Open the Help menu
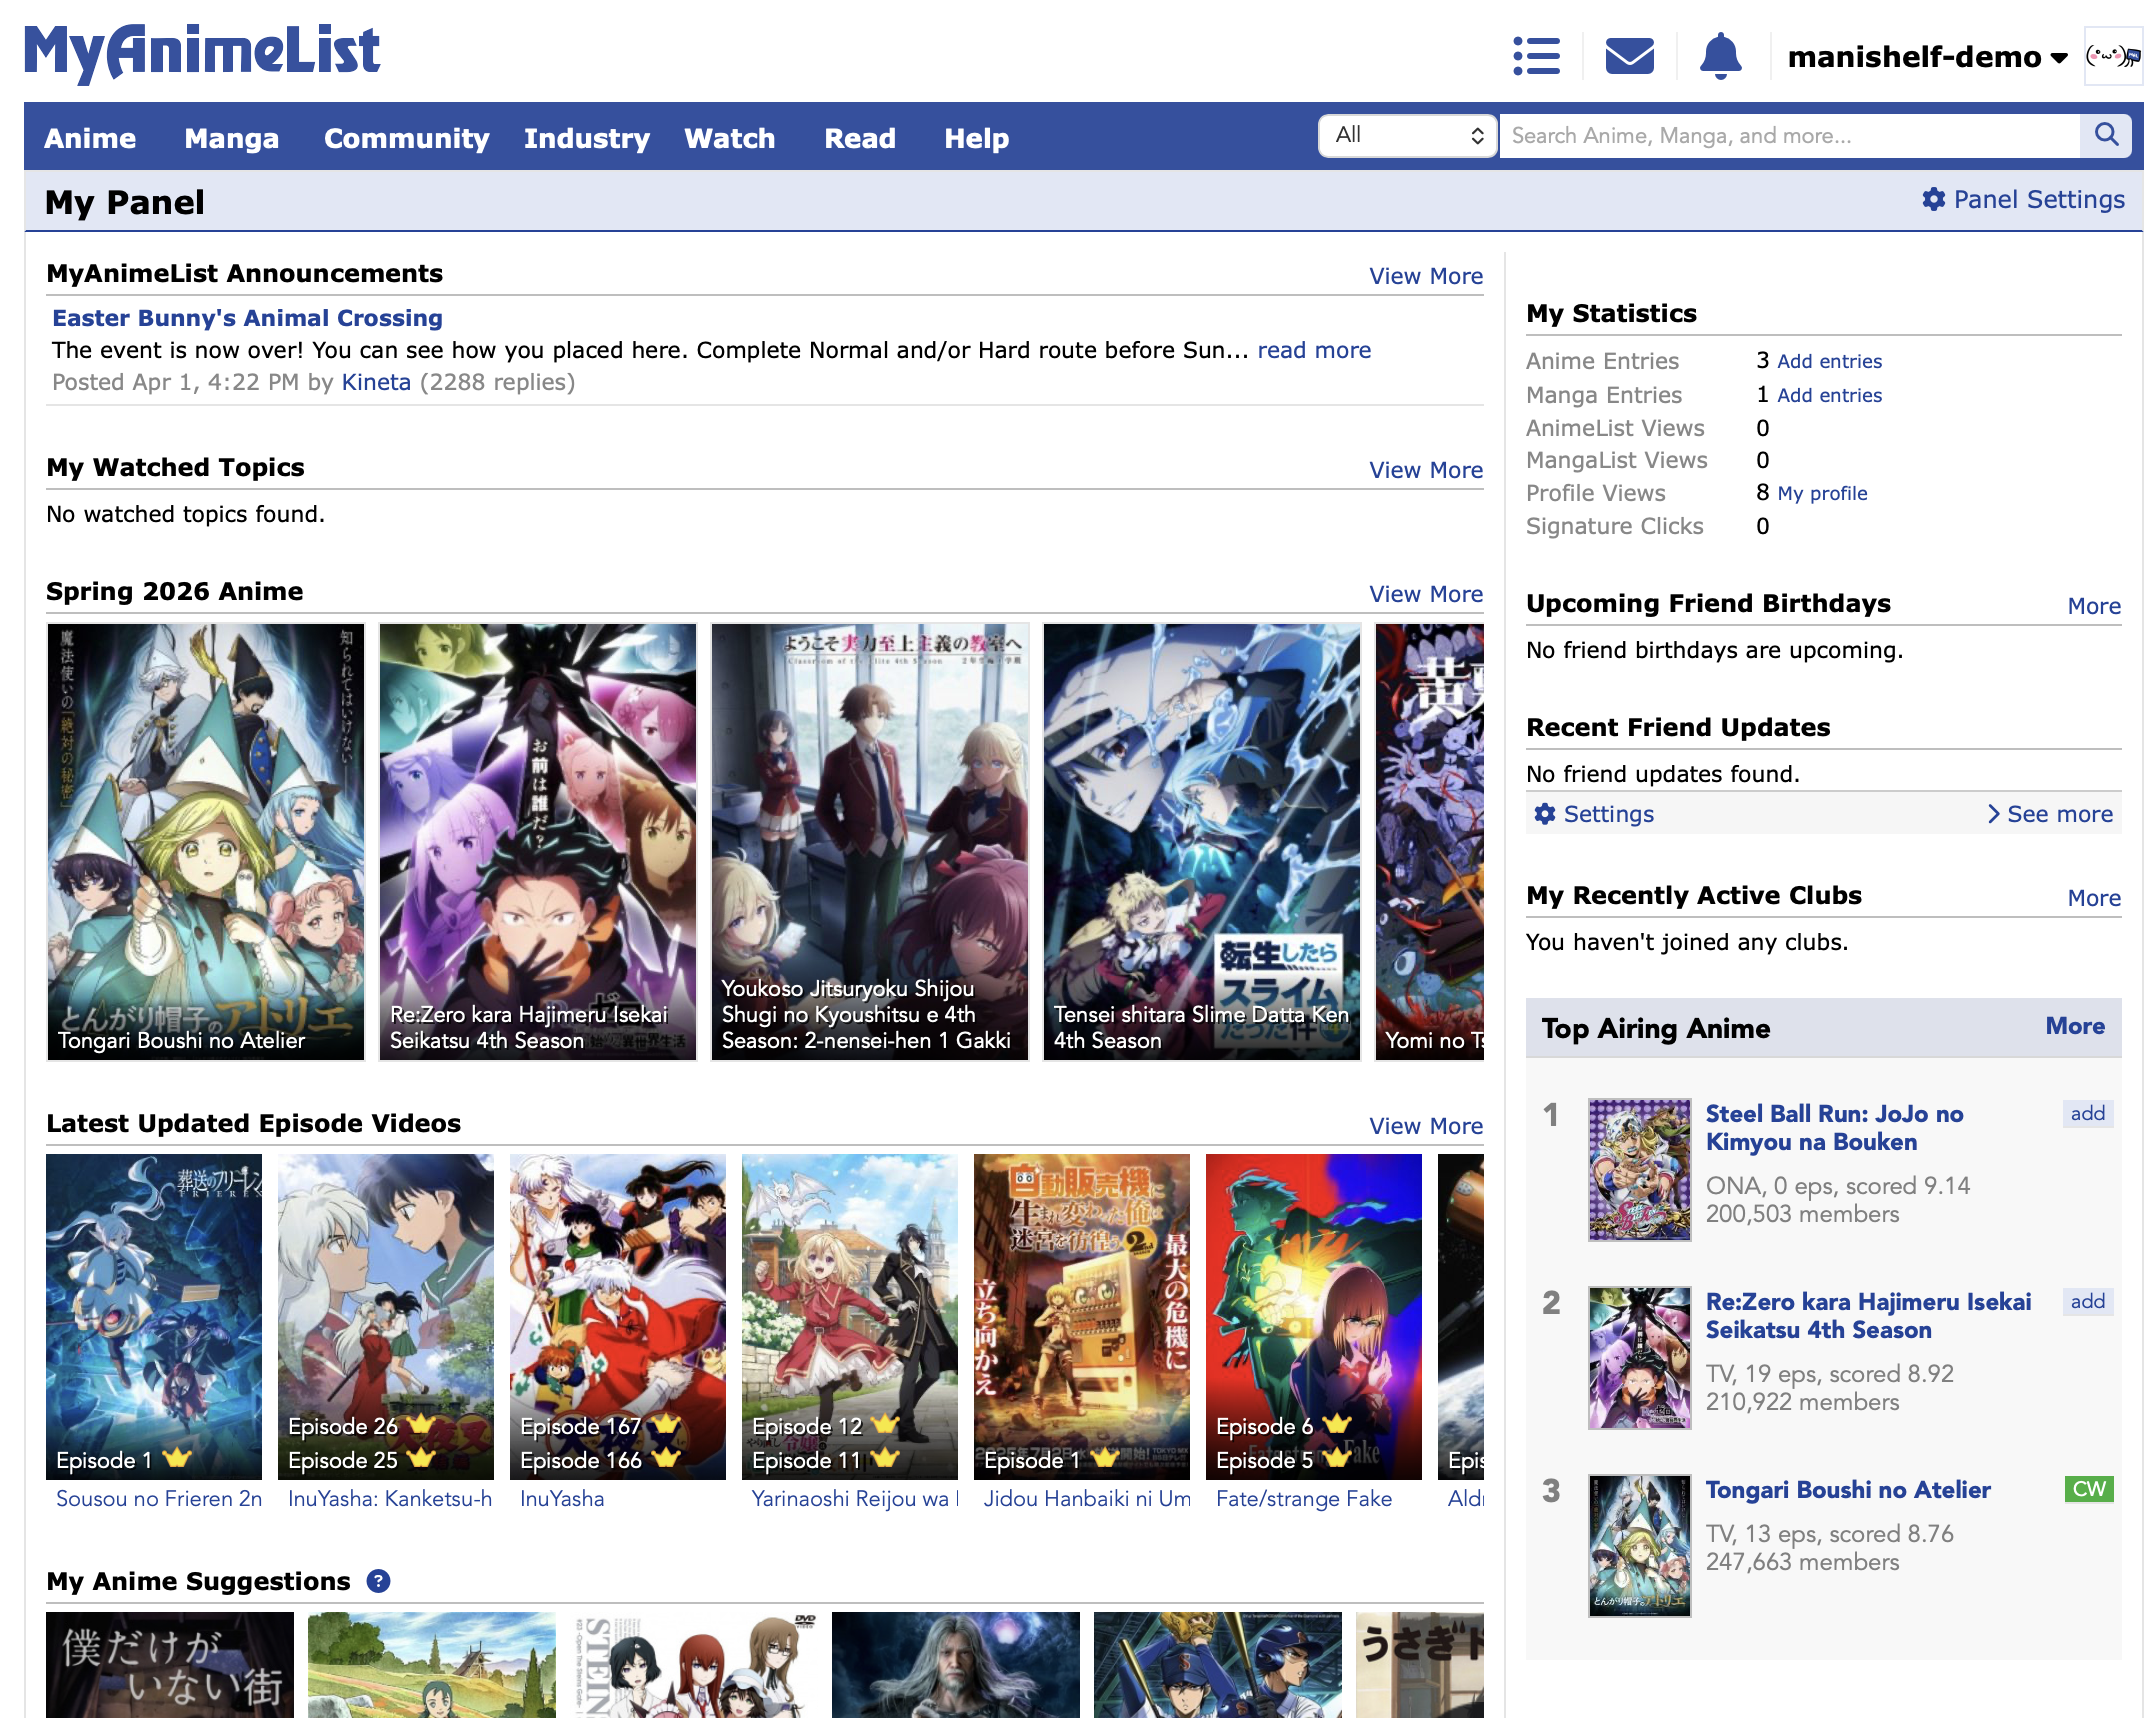The width and height of the screenshot is (2148, 1718). coord(976,138)
